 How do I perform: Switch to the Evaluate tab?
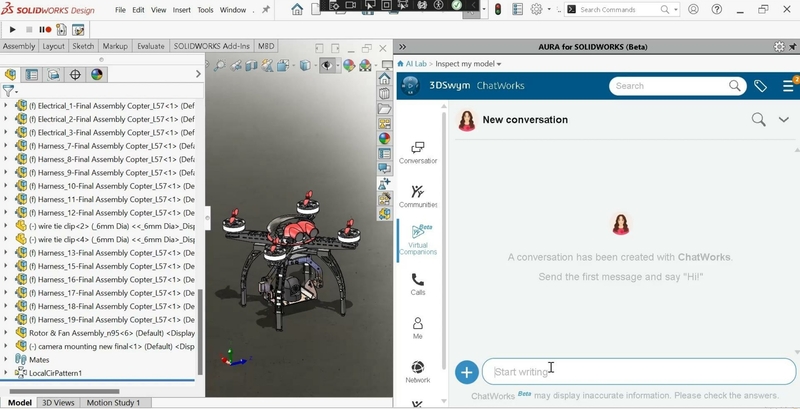(151, 46)
